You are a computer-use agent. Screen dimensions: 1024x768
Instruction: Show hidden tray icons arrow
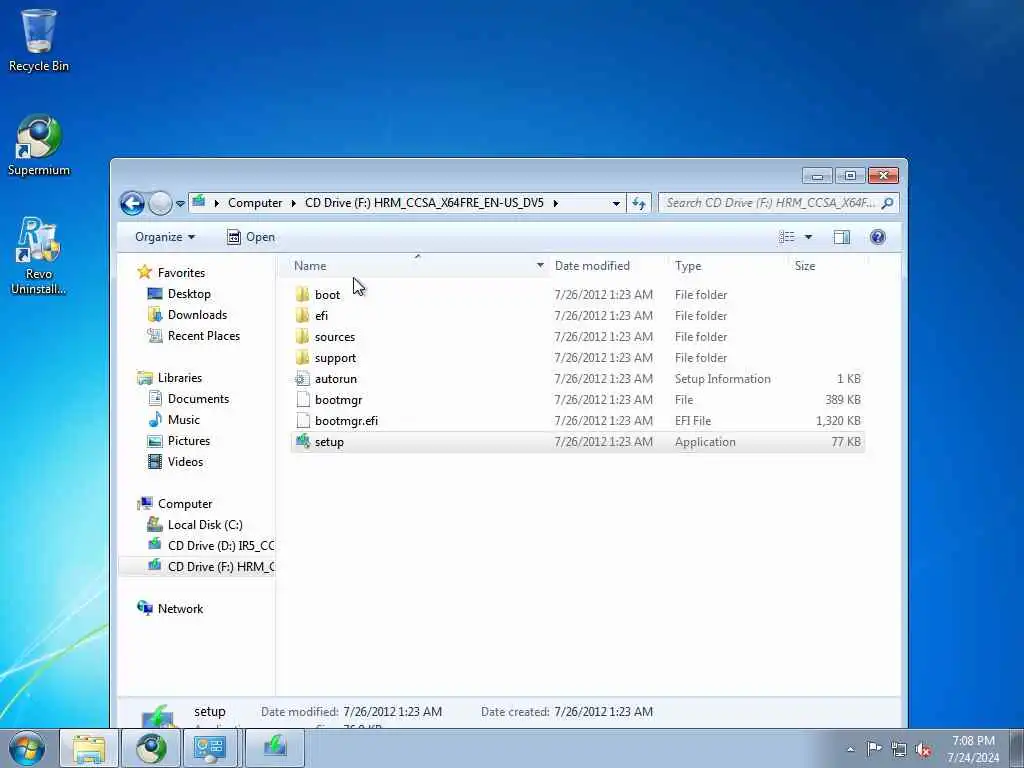[x=850, y=749]
